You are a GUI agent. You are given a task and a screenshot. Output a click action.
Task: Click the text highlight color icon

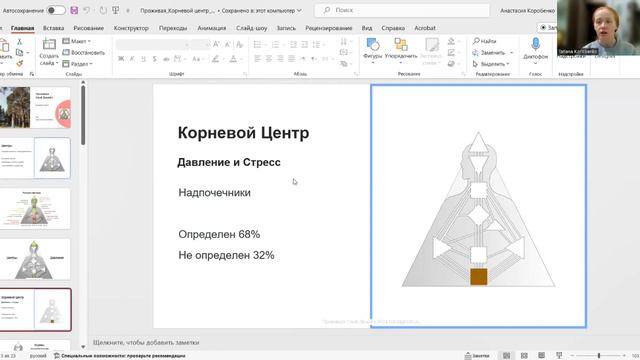click(215, 59)
